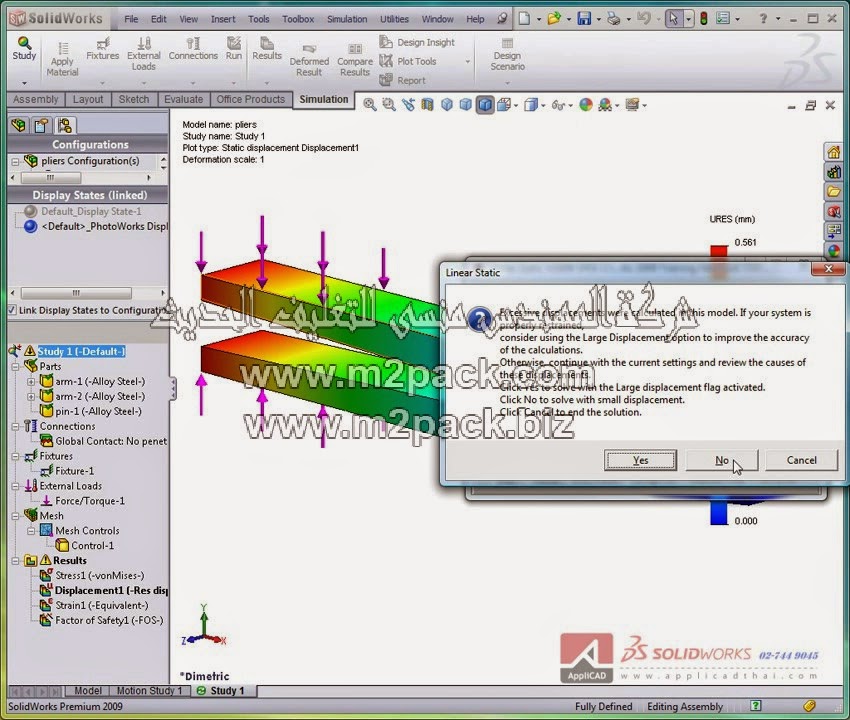Click the Rebuild traffic light icon
Screen dimensions: 850x720
[x=704, y=19]
